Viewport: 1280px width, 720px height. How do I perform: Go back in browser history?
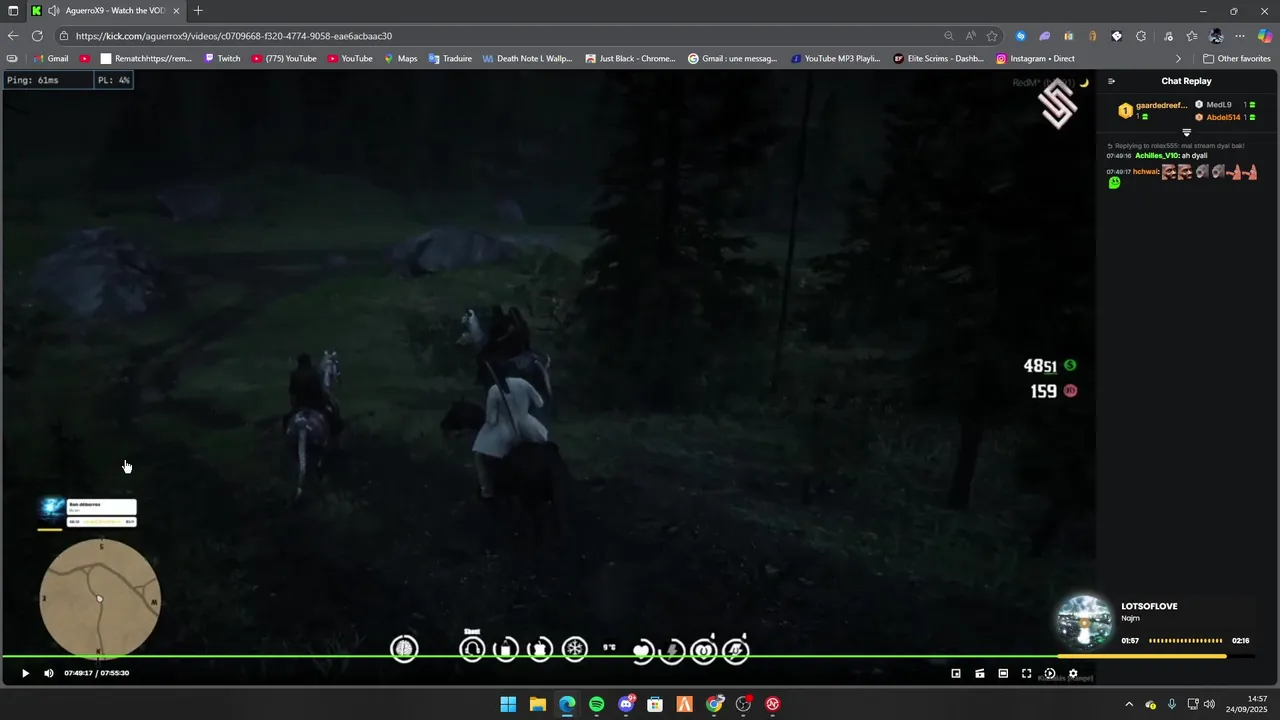(12, 36)
